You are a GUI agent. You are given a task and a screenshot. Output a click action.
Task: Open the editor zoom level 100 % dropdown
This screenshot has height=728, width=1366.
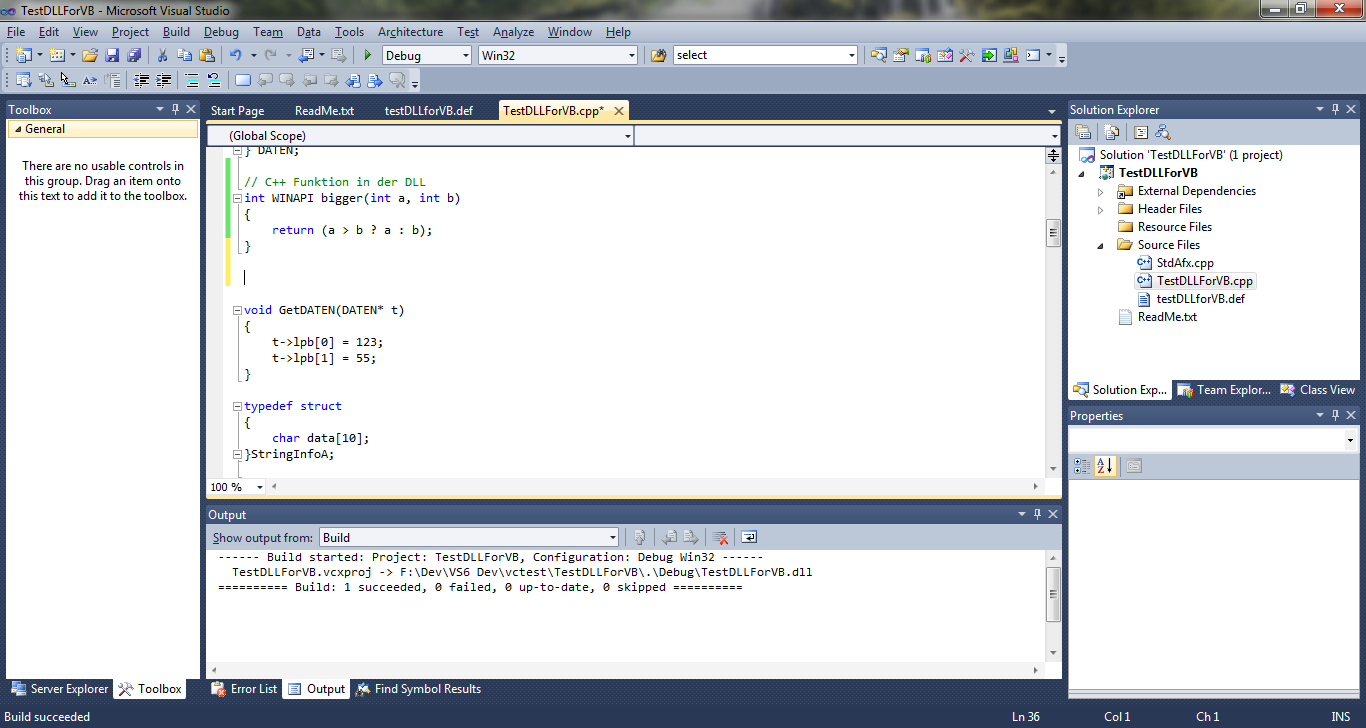tap(260, 487)
